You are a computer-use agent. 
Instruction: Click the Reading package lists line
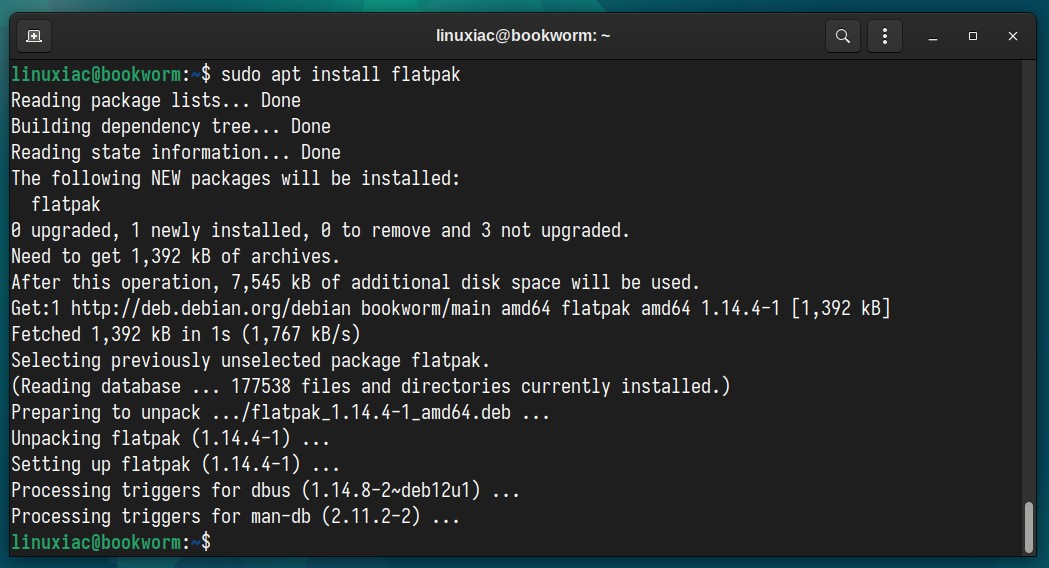click(x=156, y=100)
